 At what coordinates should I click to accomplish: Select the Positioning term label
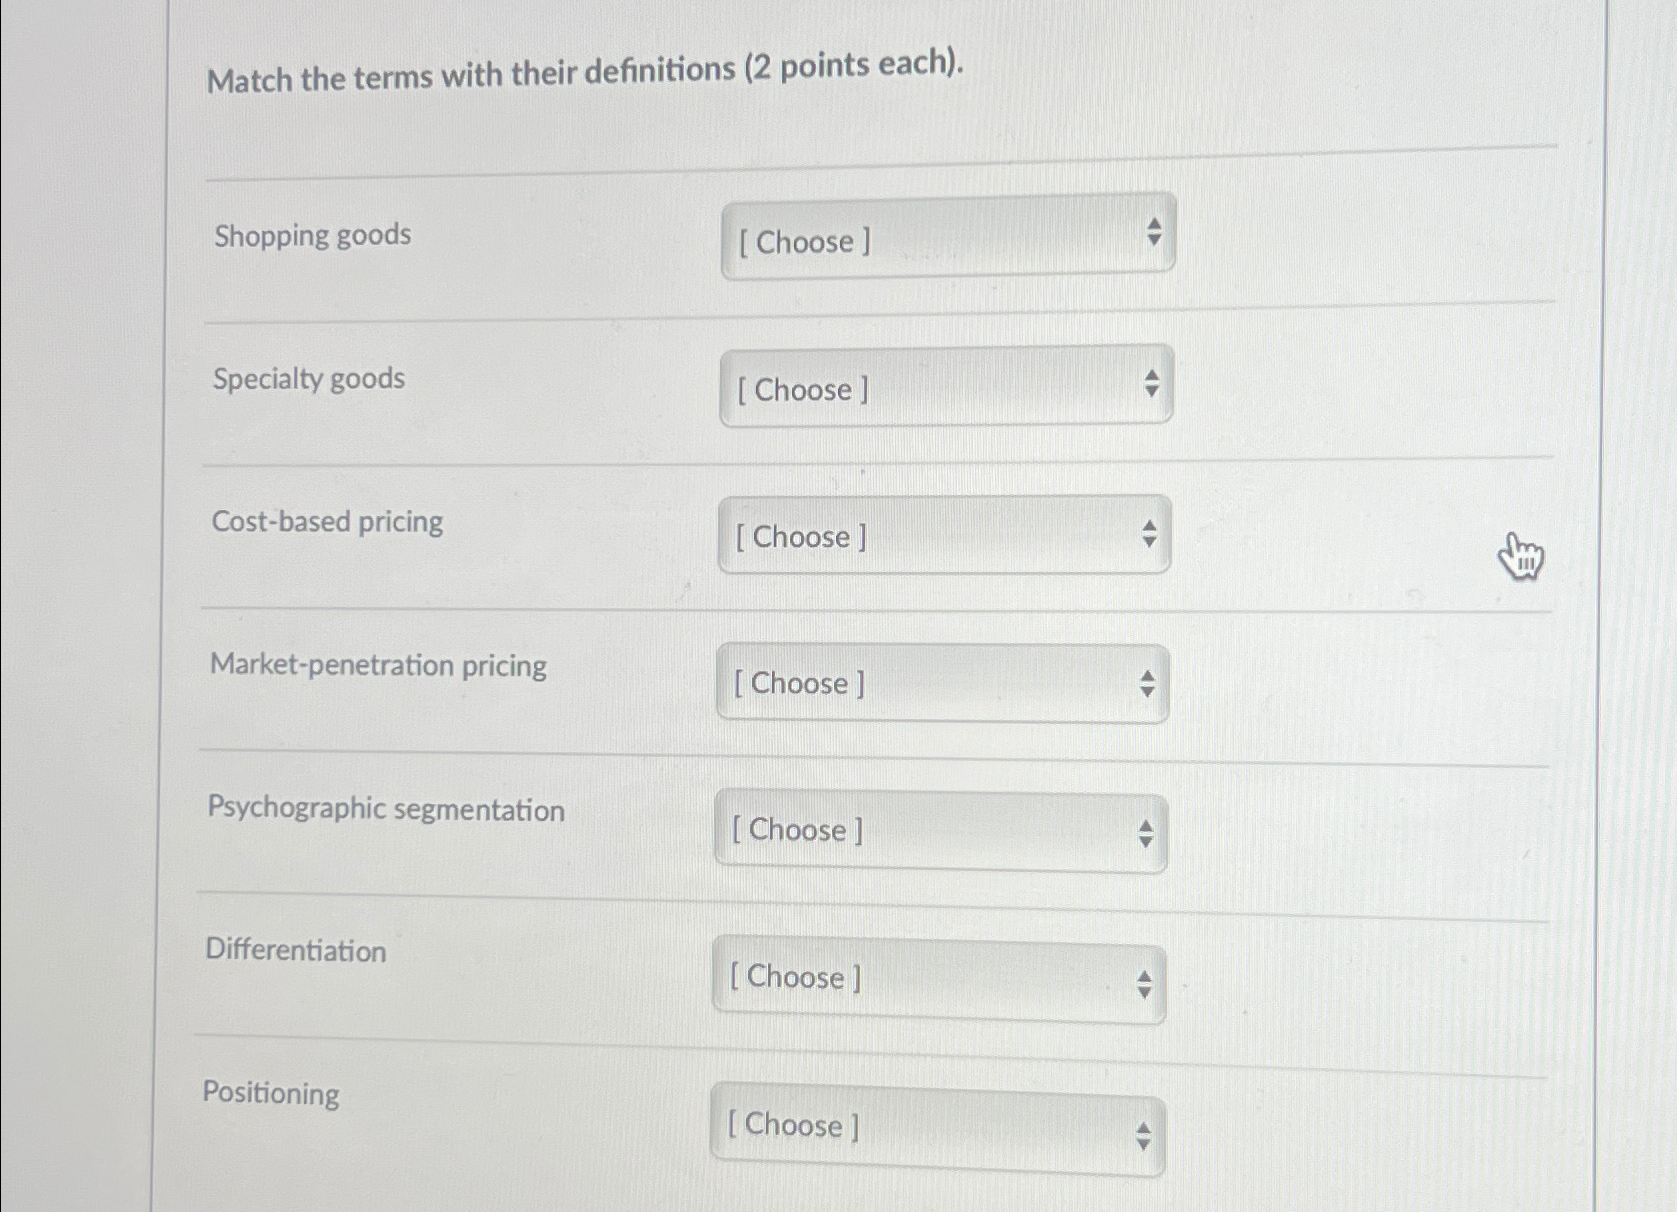tap(269, 1094)
